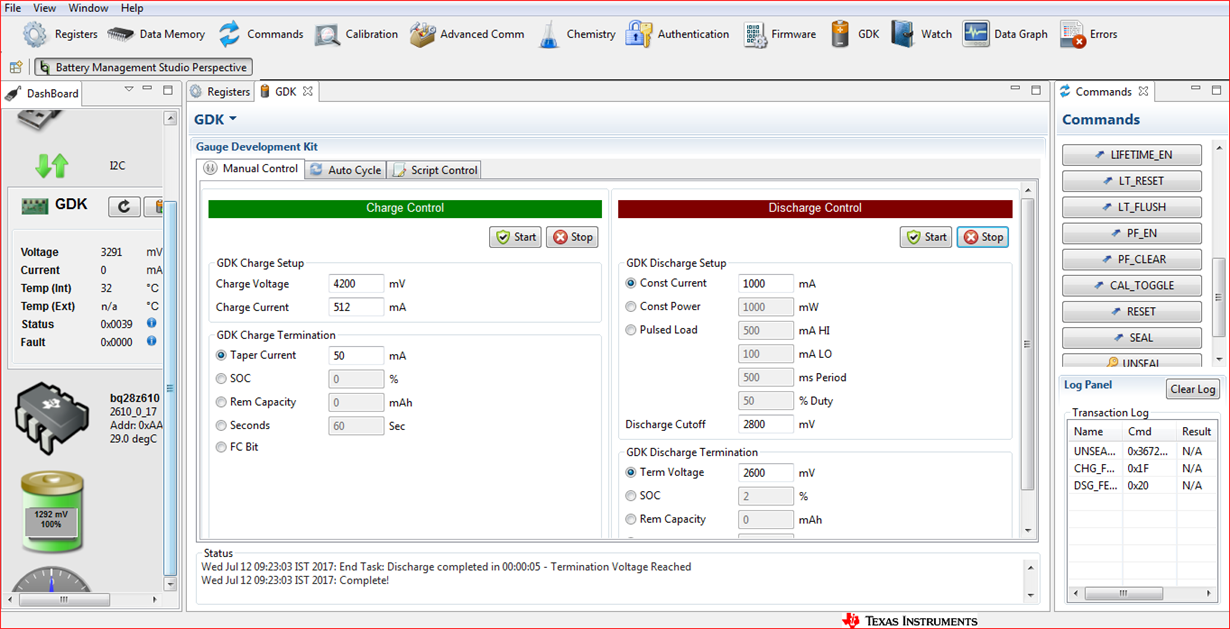Click the Status log scroll-down arrow
This screenshot has width=1230, height=629.
1032,595
